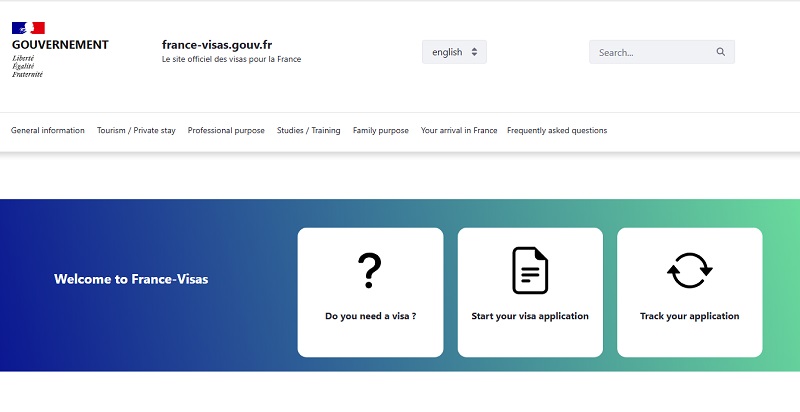Screen dimensions: 800x412
Task: Open the Family purpose menu
Action: pyautogui.click(x=381, y=131)
